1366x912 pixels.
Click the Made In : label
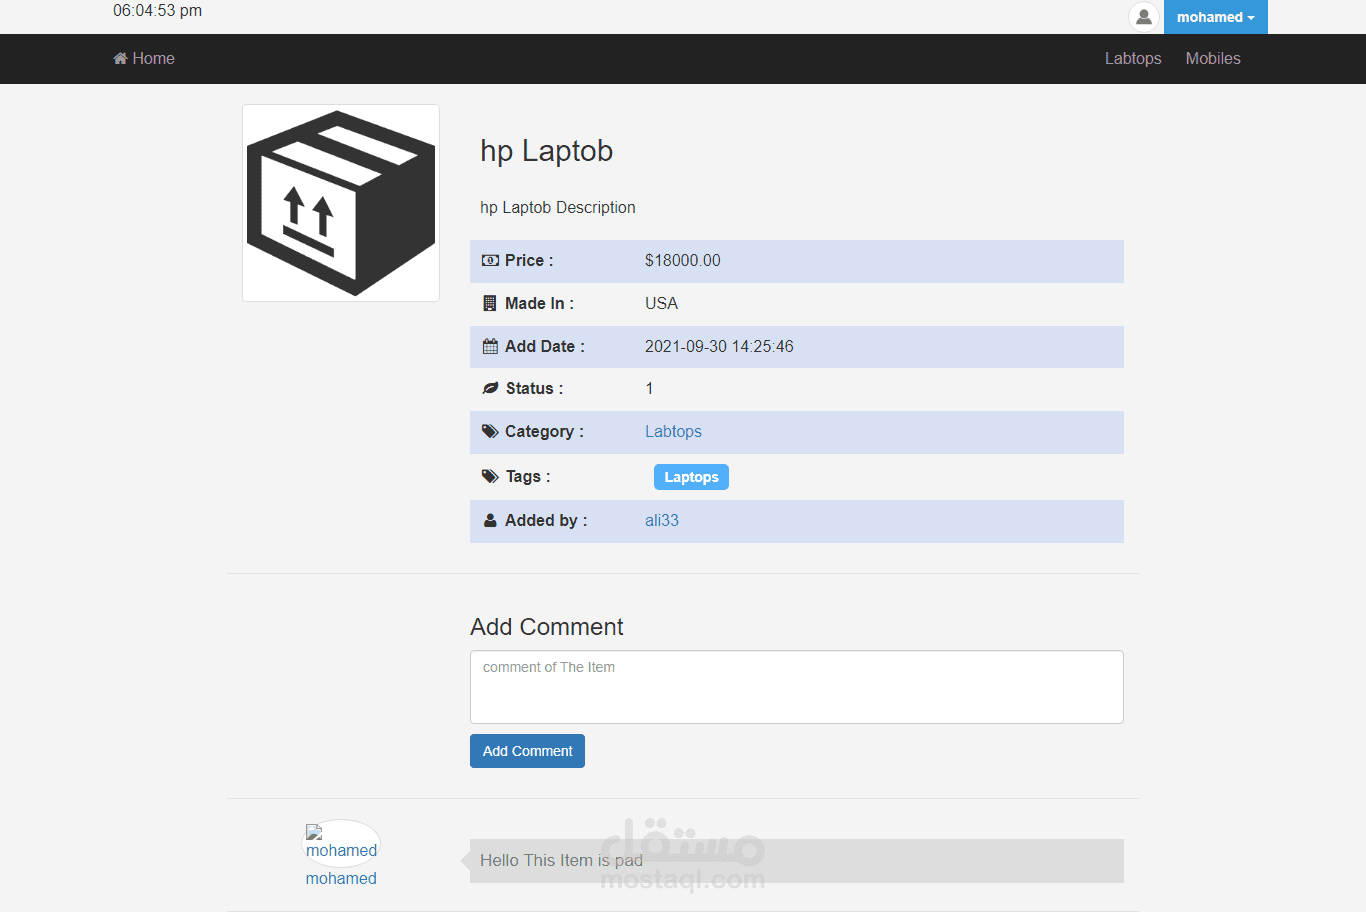tap(540, 303)
